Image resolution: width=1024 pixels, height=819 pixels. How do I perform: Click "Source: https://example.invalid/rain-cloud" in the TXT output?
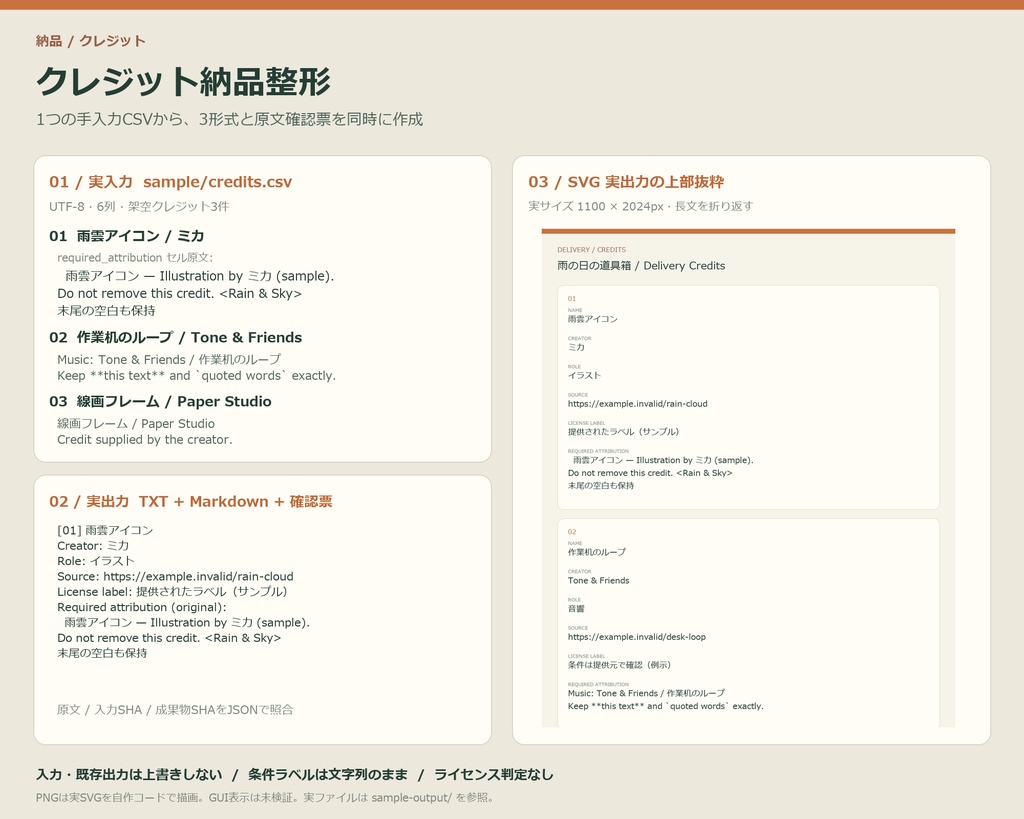pos(175,576)
